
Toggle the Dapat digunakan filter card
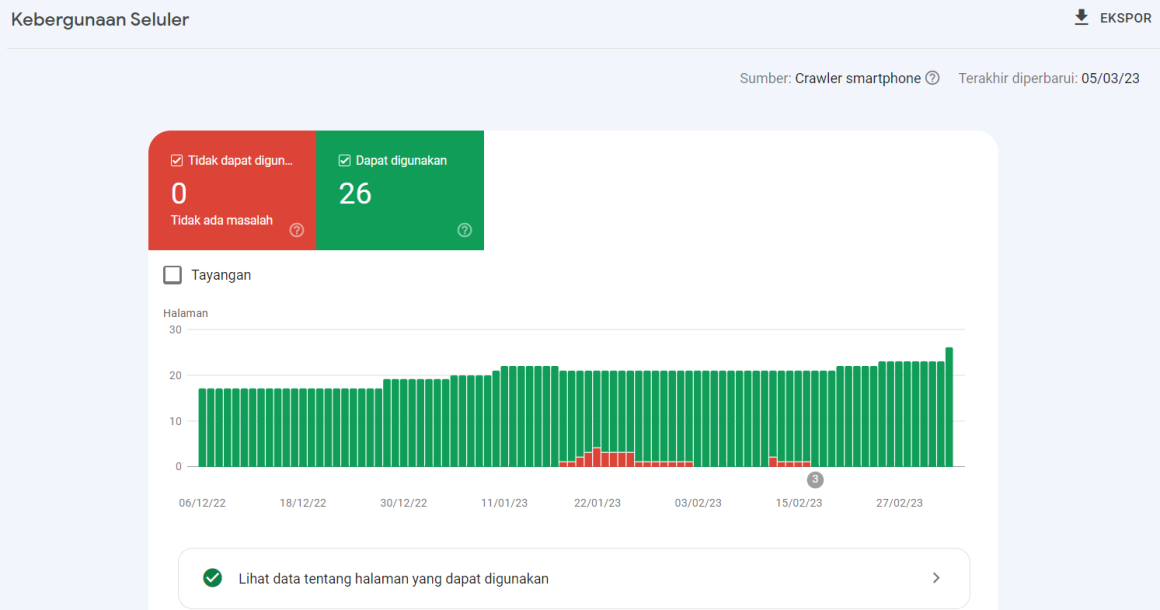coord(400,190)
